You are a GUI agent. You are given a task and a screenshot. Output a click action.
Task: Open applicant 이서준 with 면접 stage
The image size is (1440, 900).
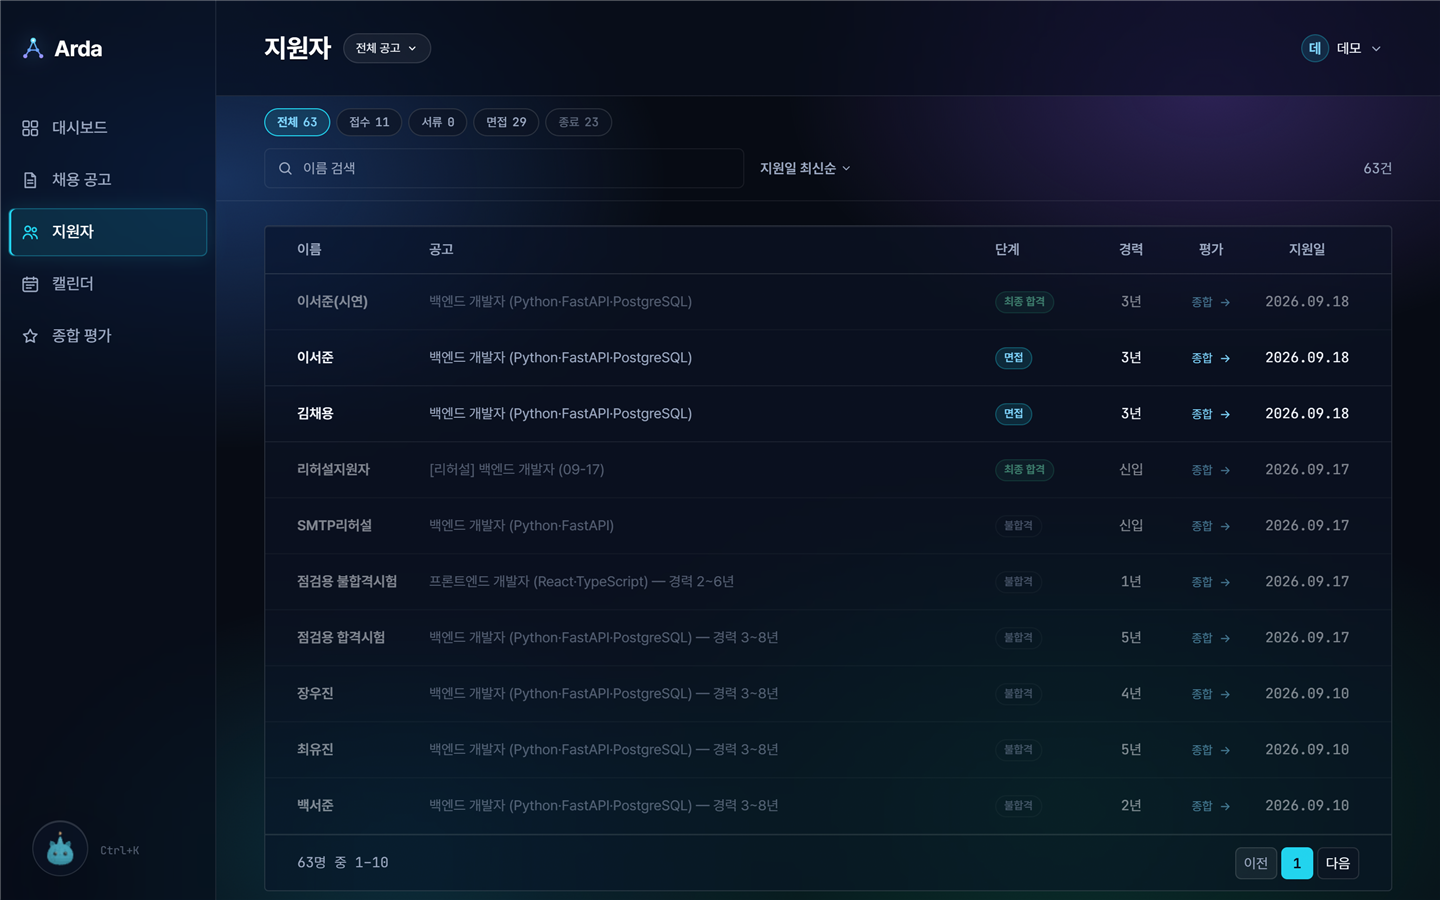828,358
